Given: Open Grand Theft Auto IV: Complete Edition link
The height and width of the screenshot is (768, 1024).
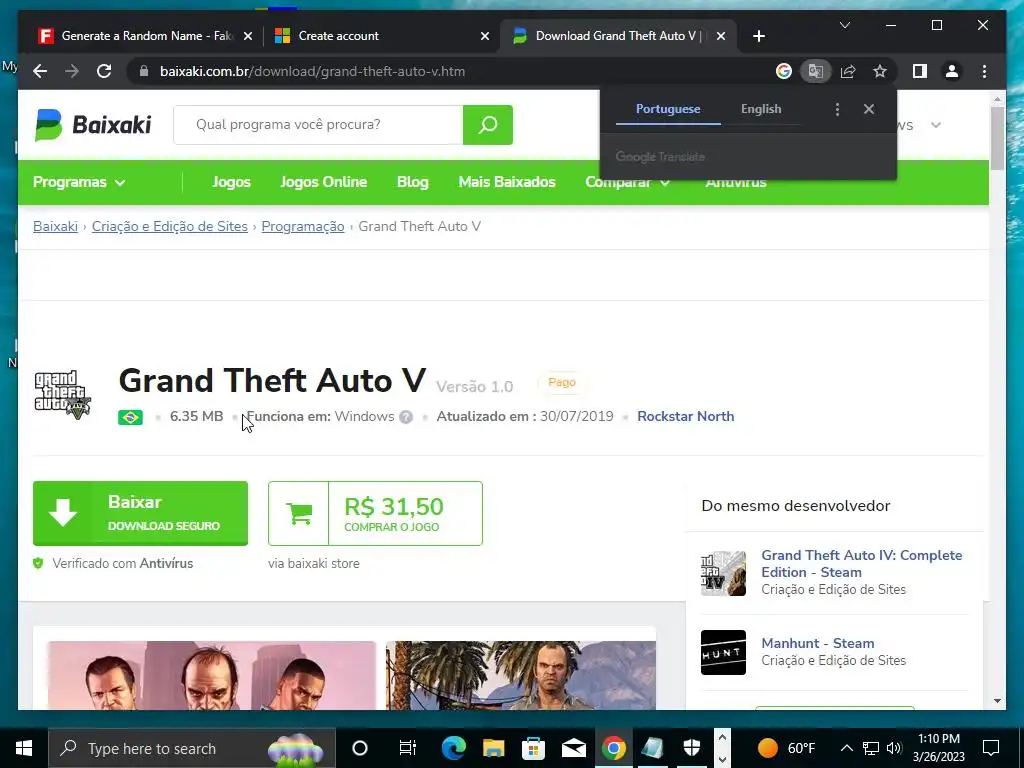Looking at the screenshot, I should point(861,564).
